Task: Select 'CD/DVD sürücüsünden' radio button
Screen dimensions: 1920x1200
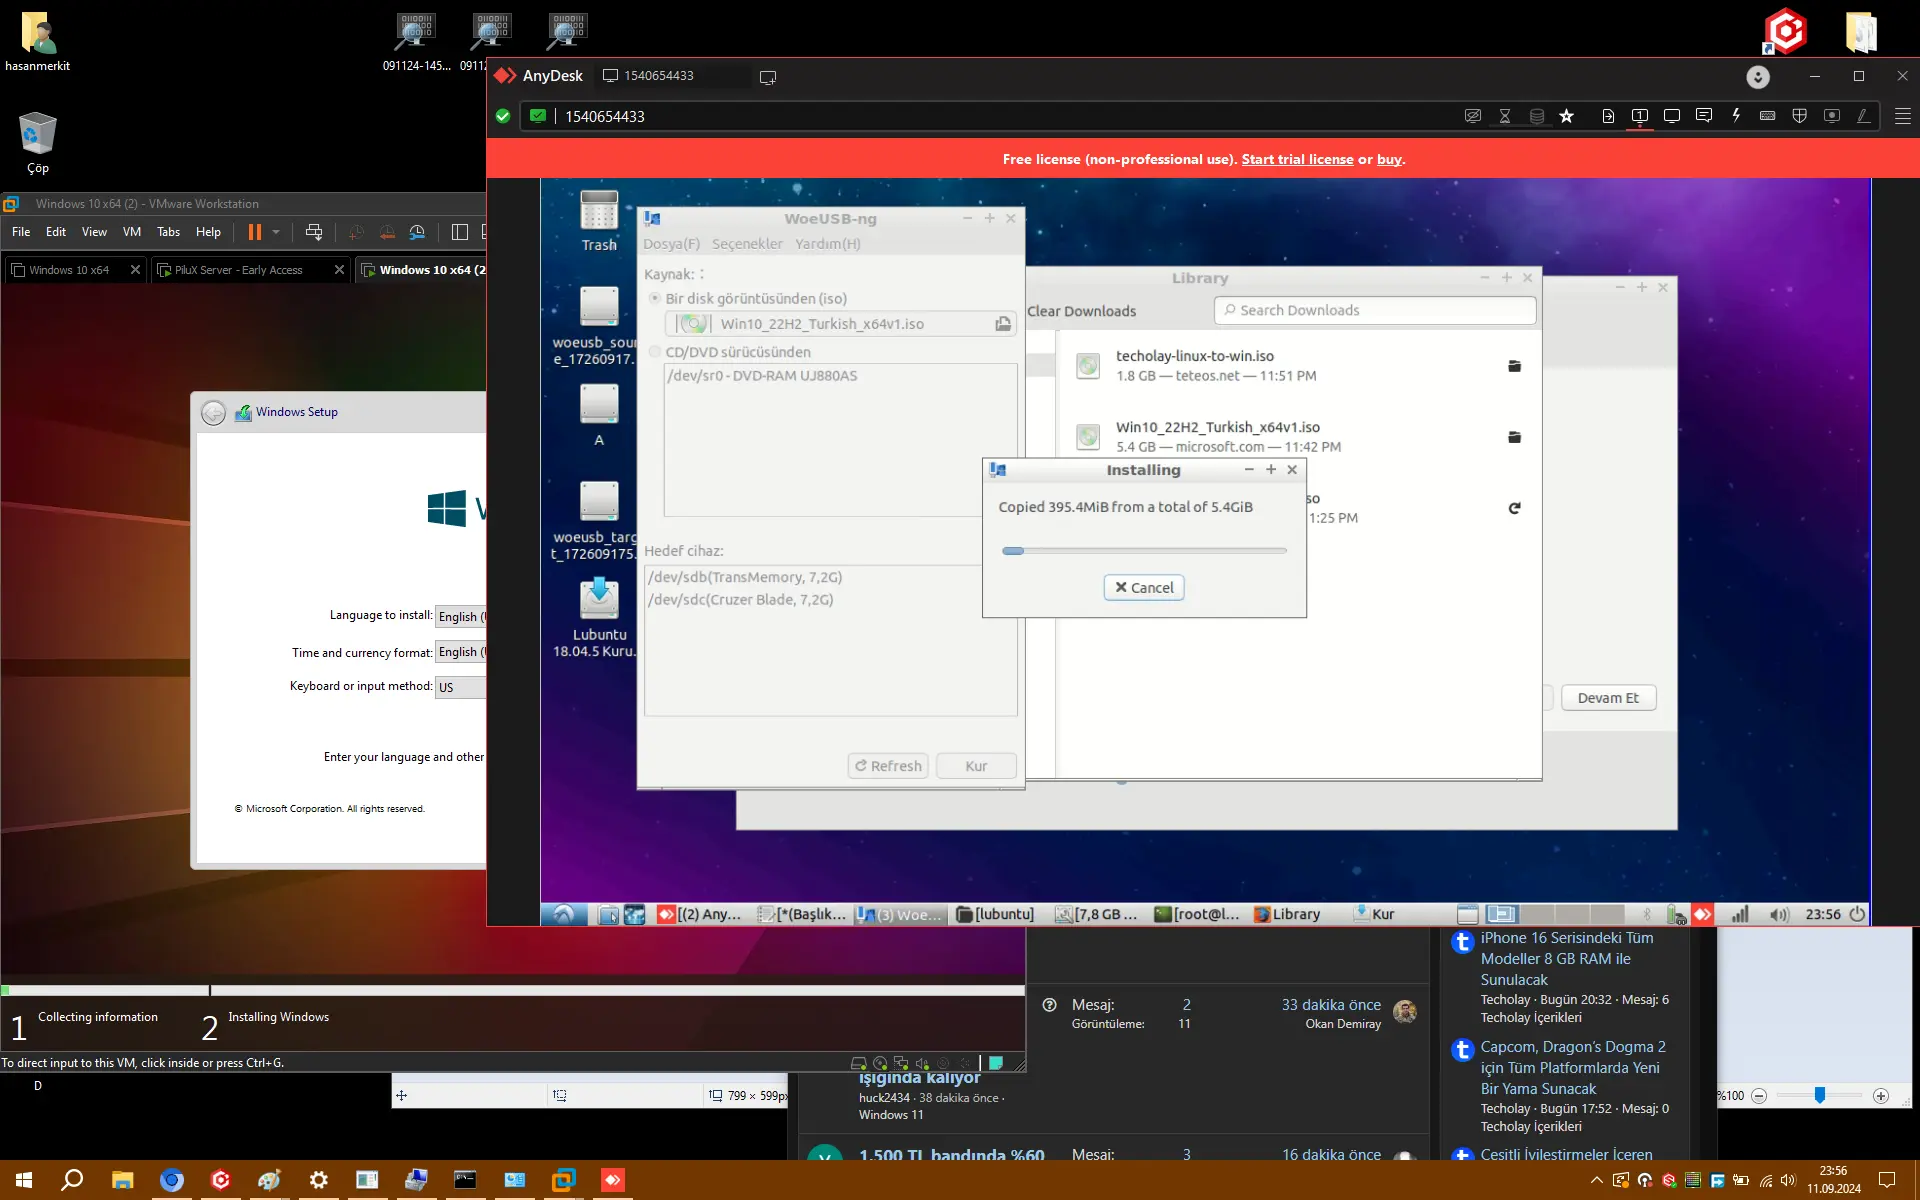Action: (655, 352)
